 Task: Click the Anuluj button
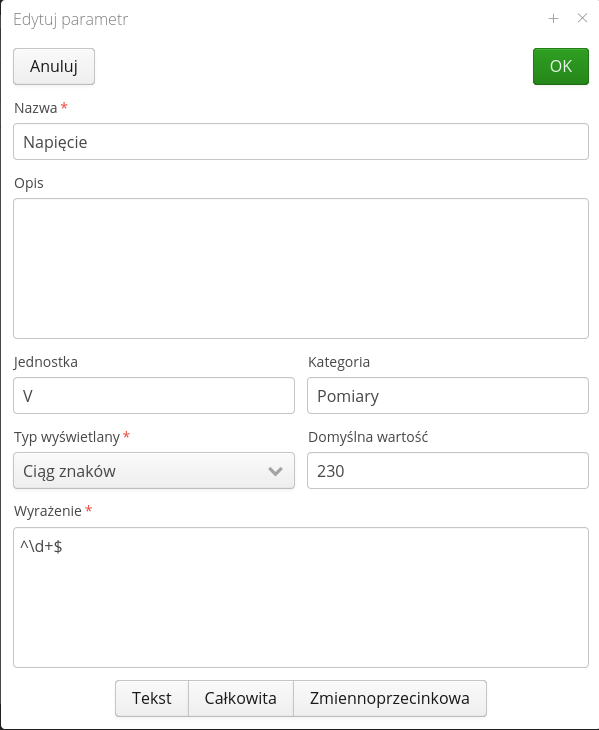tap(54, 67)
